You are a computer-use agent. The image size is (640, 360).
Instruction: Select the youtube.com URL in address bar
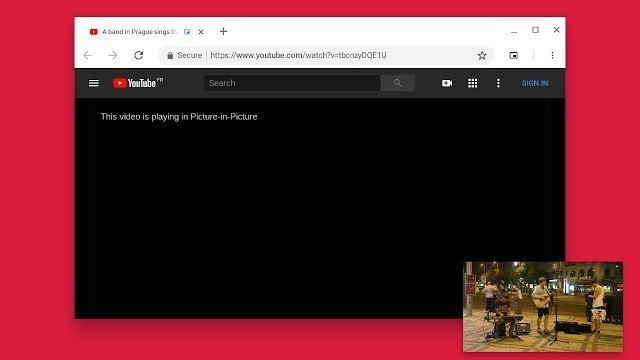pos(298,55)
